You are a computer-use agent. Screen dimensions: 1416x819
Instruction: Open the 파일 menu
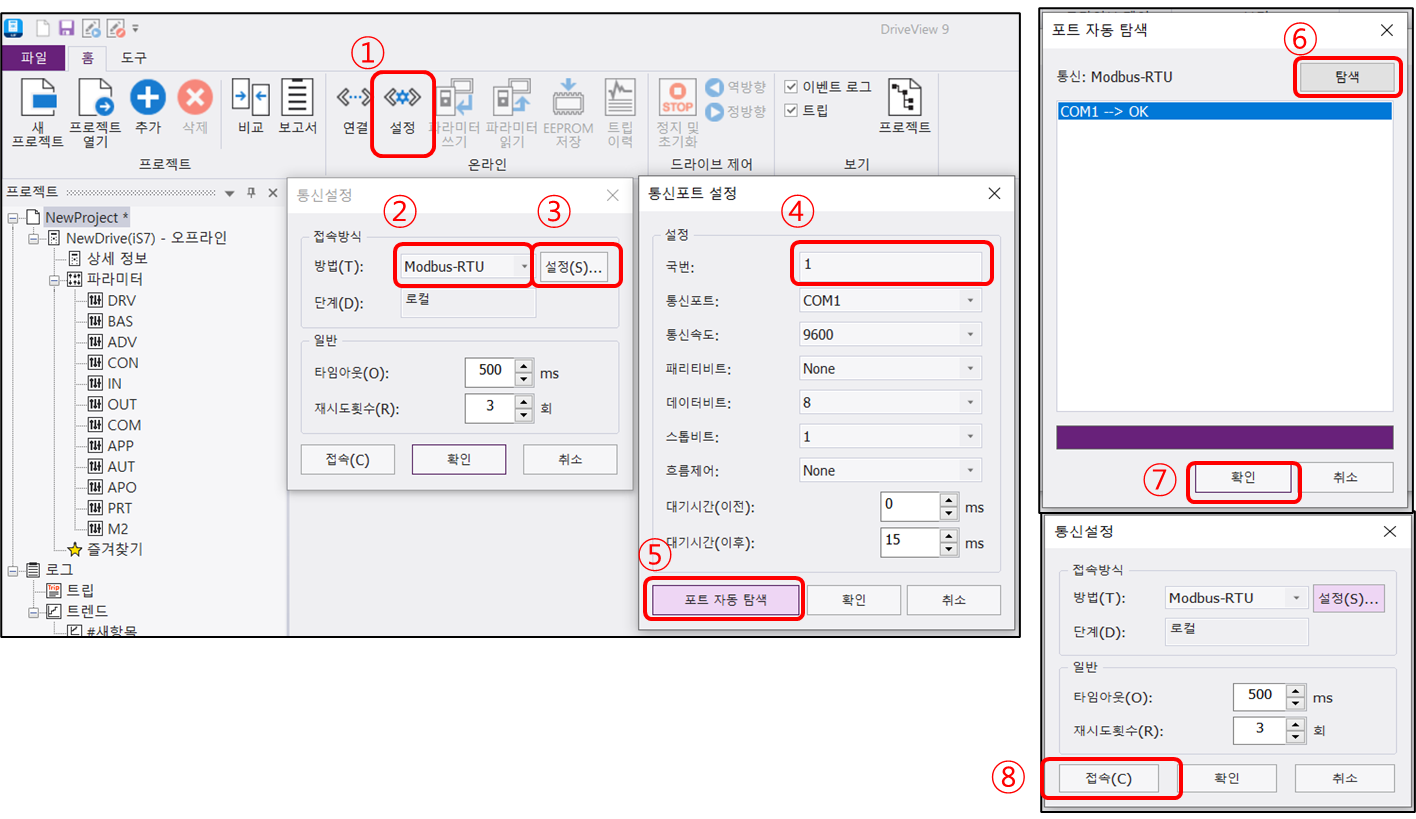34,58
